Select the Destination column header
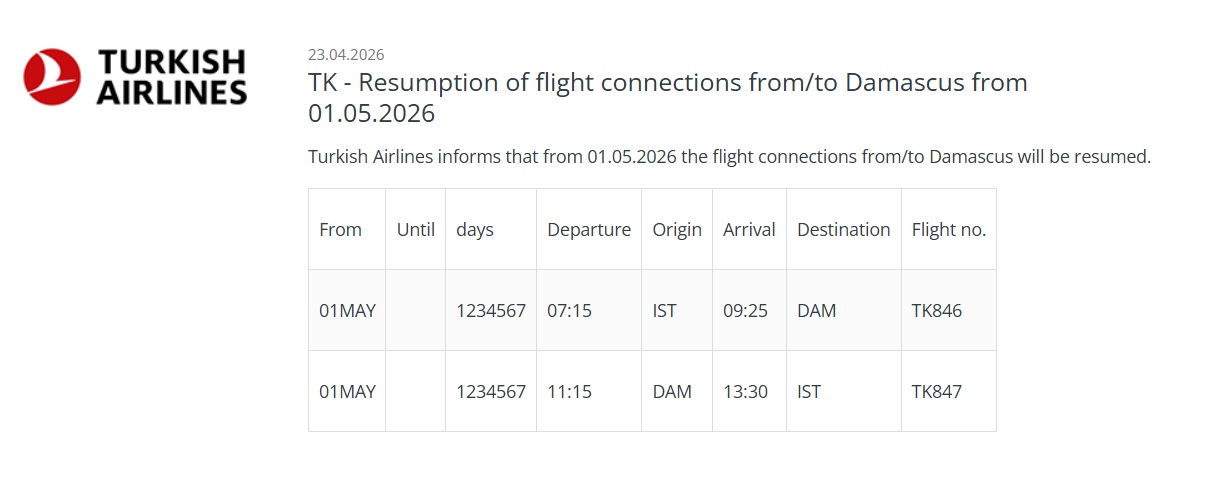Screen dimensions: 1208x499 click(x=843, y=229)
